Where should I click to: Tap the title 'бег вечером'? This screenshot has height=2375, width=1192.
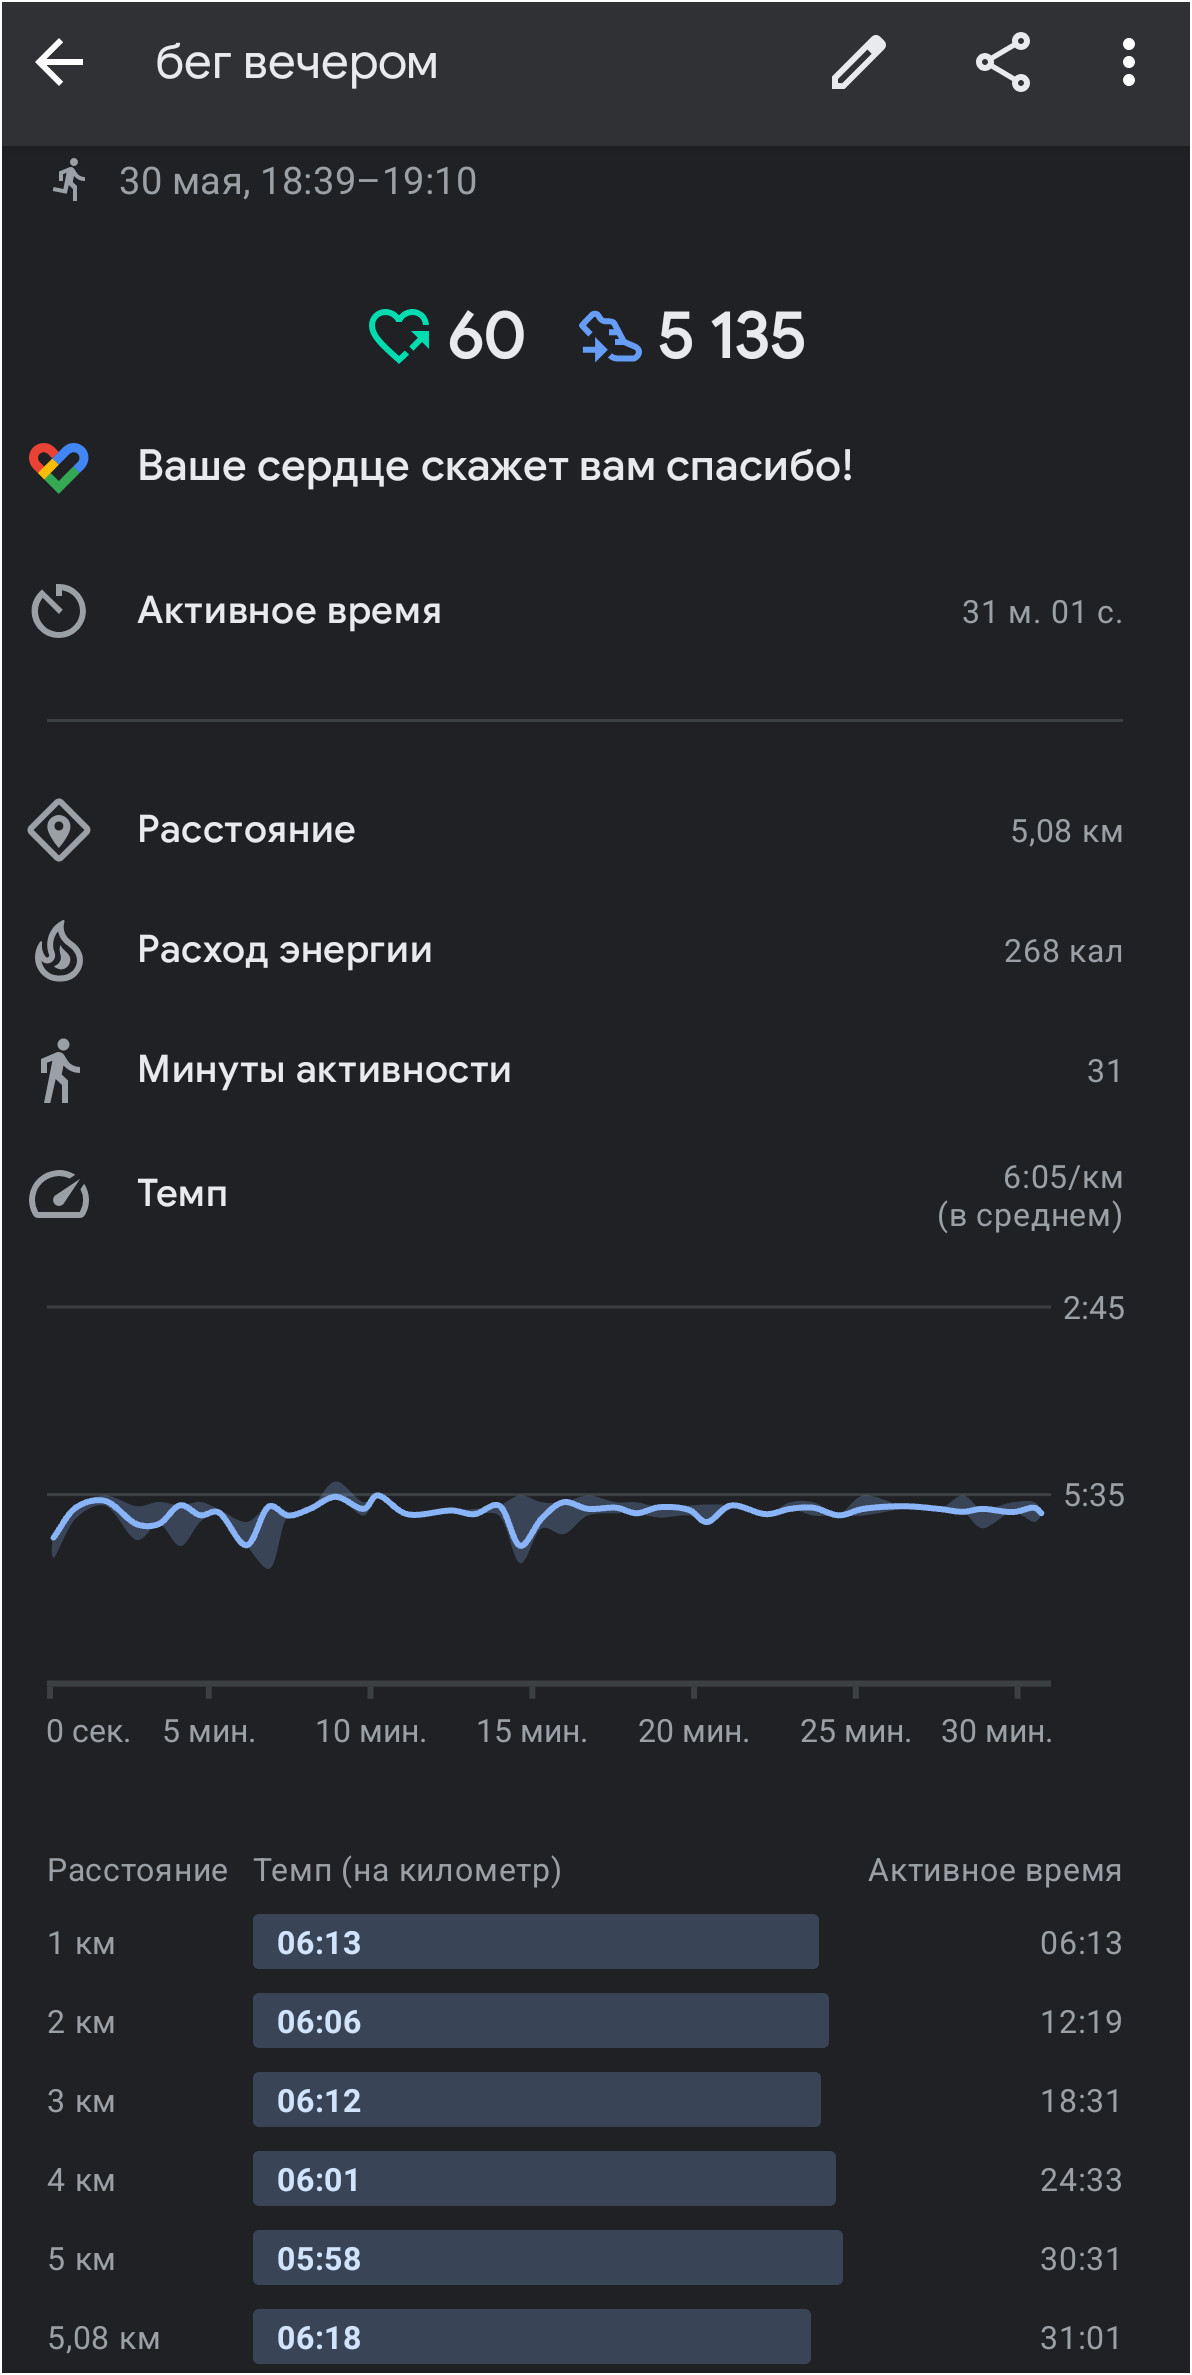[297, 63]
